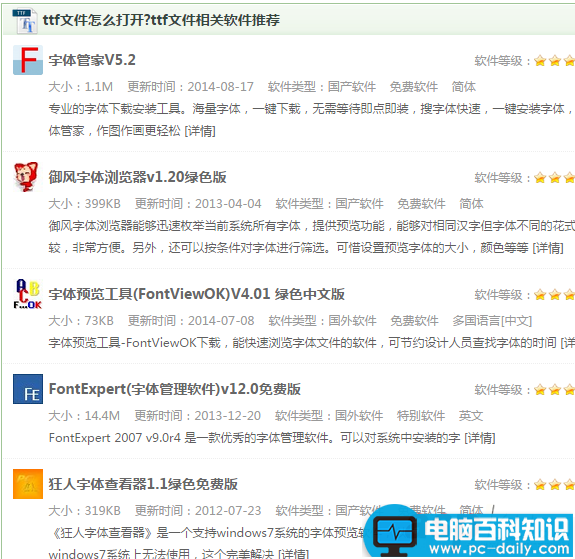Open FontExpert(字体管理软件)v12.0免费版 title link

click(175, 389)
